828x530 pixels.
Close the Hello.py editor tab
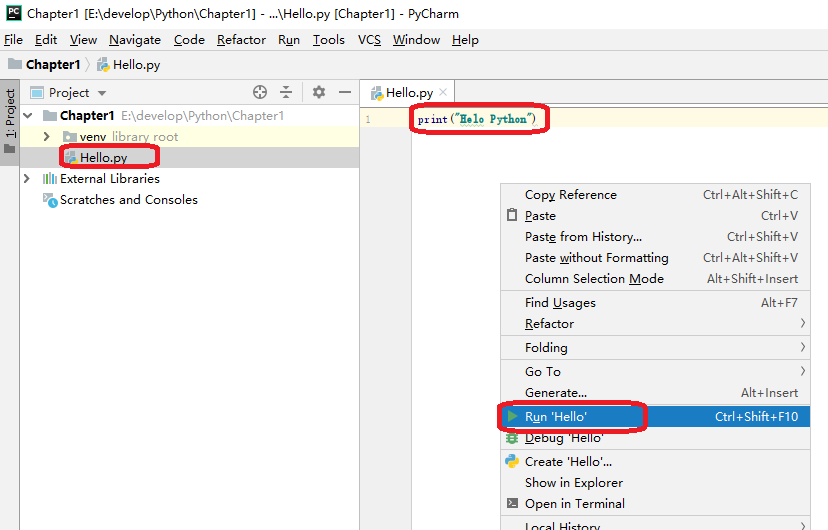[443, 92]
